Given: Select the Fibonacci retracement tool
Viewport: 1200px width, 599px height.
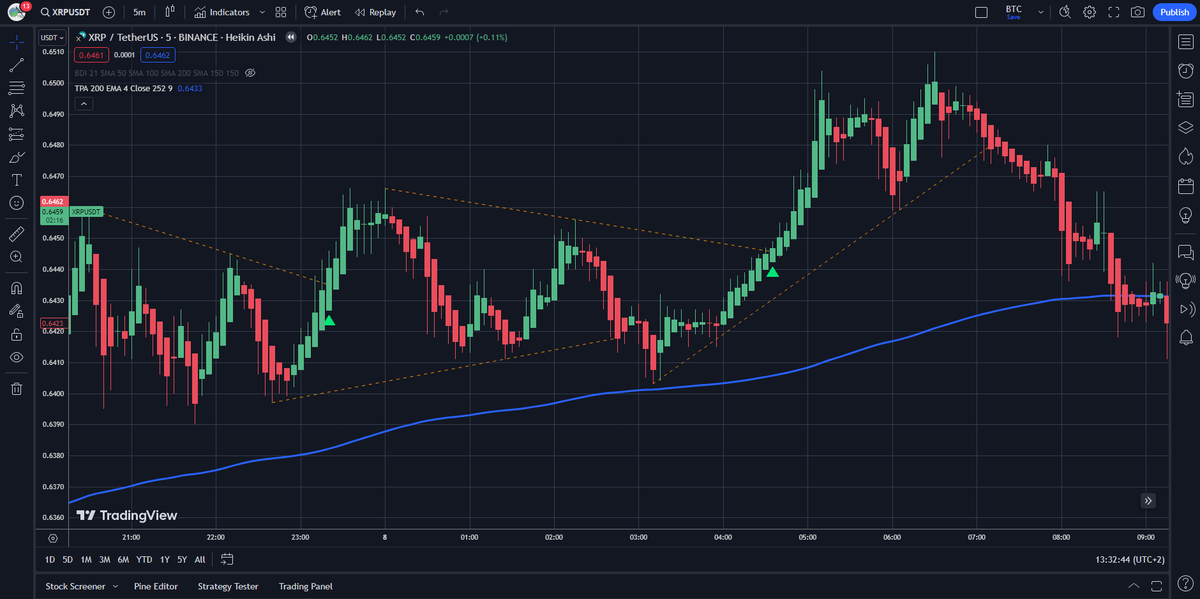Looking at the screenshot, I should click(x=16, y=88).
